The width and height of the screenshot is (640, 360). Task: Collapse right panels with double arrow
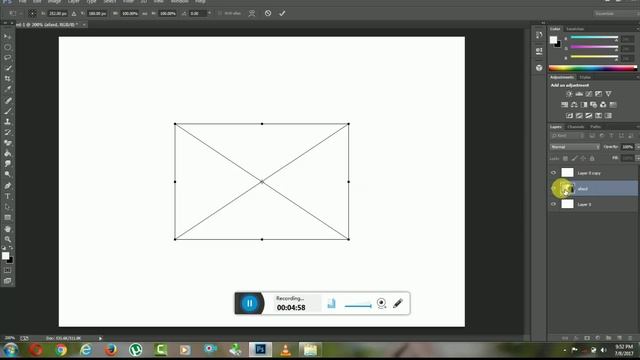pyautogui.click(x=543, y=23)
